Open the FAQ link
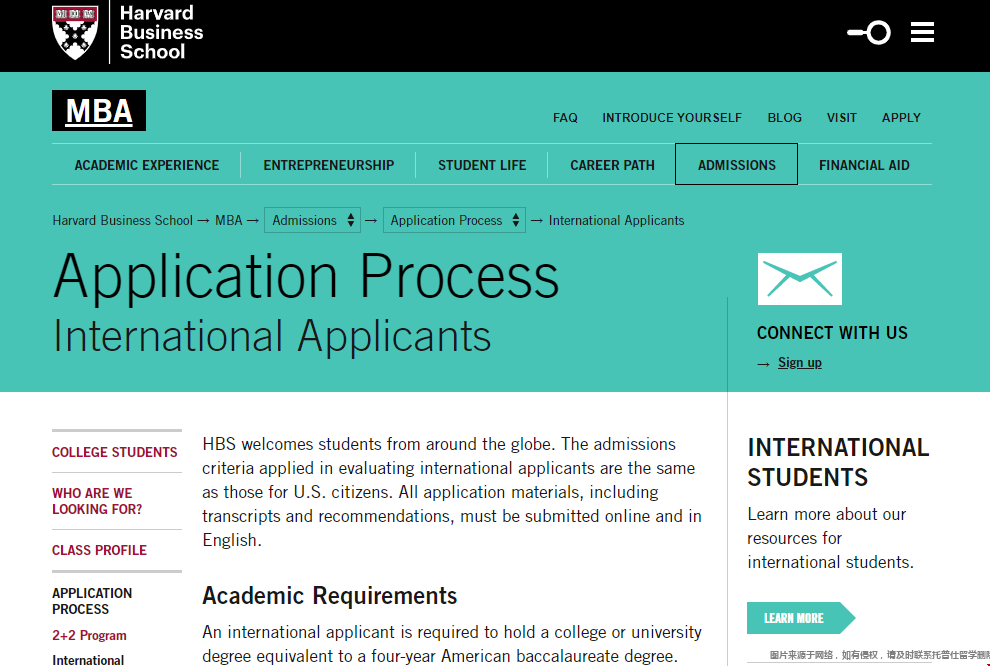990x666 pixels. [565, 117]
